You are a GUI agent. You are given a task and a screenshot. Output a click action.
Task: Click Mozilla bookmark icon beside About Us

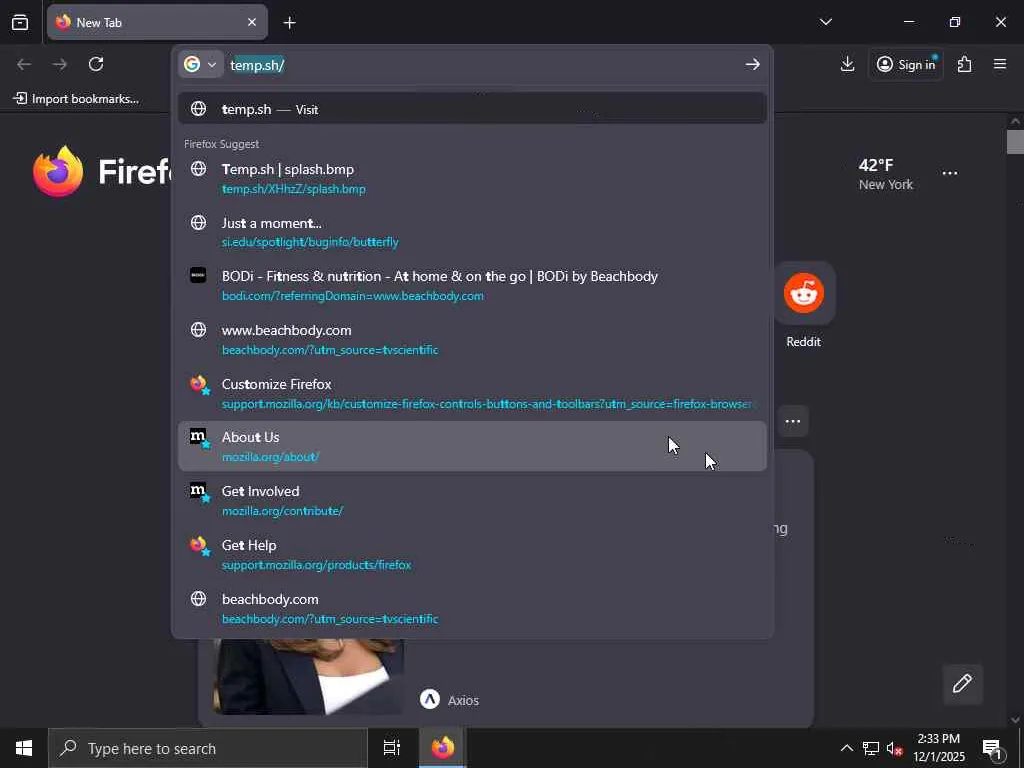click(x=200, y=438)
